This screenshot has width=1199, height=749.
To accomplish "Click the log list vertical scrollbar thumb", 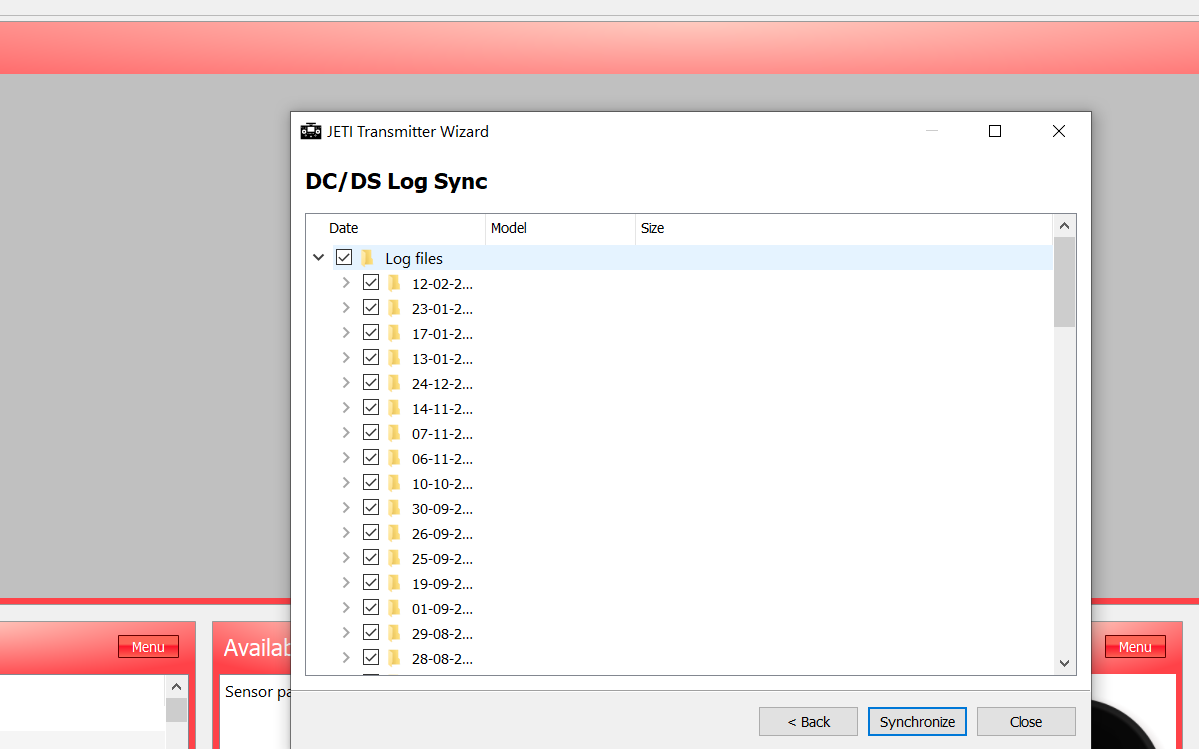I will click(1064, 282).
